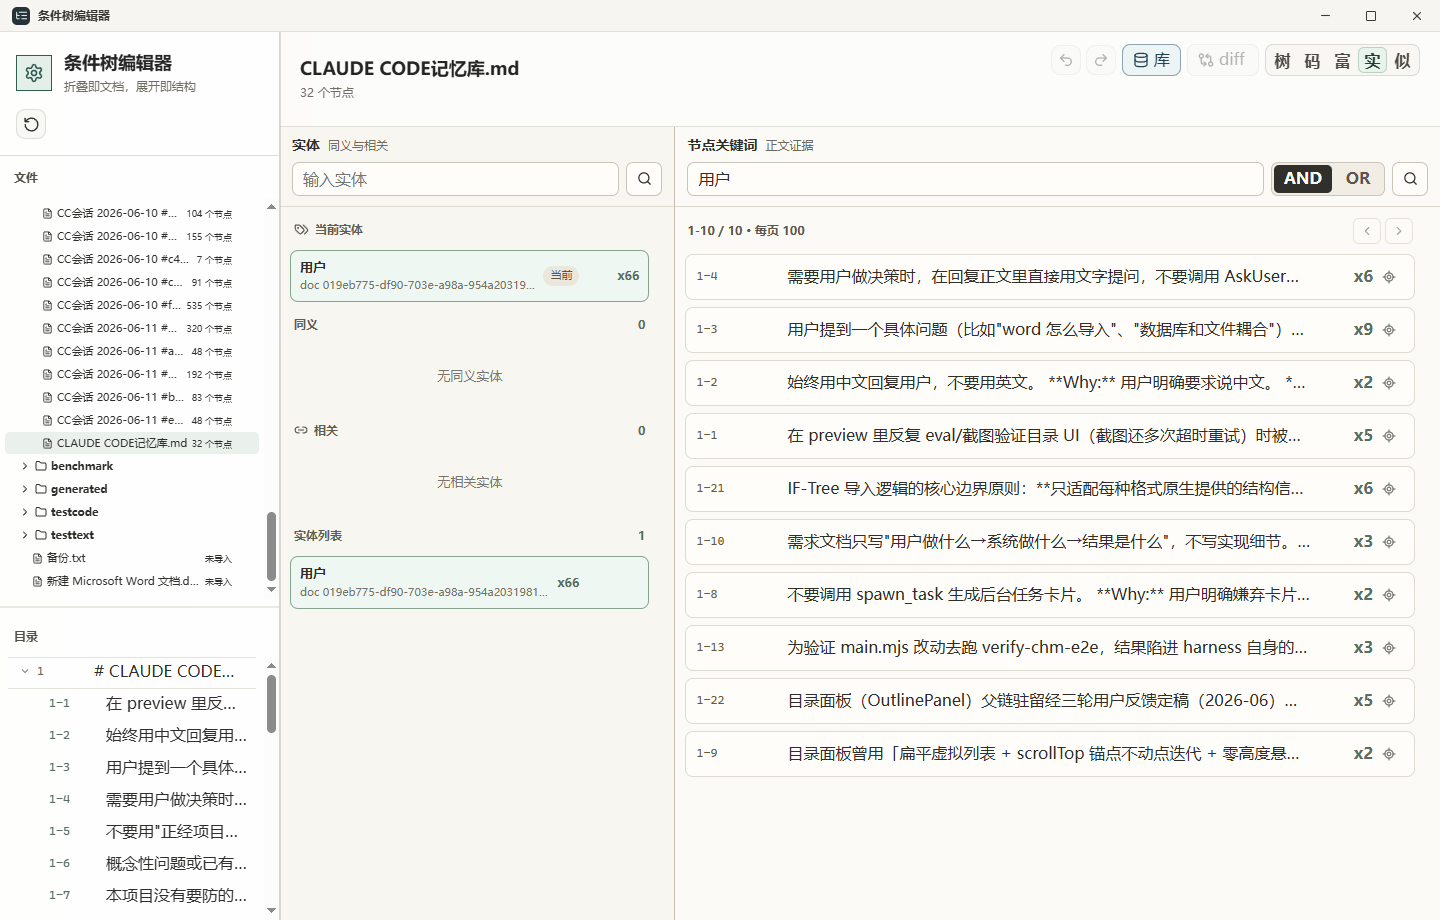Click the node keyword field containing 用户
Viewport: 1440px width, 920px height.
[x=975, y=179]
